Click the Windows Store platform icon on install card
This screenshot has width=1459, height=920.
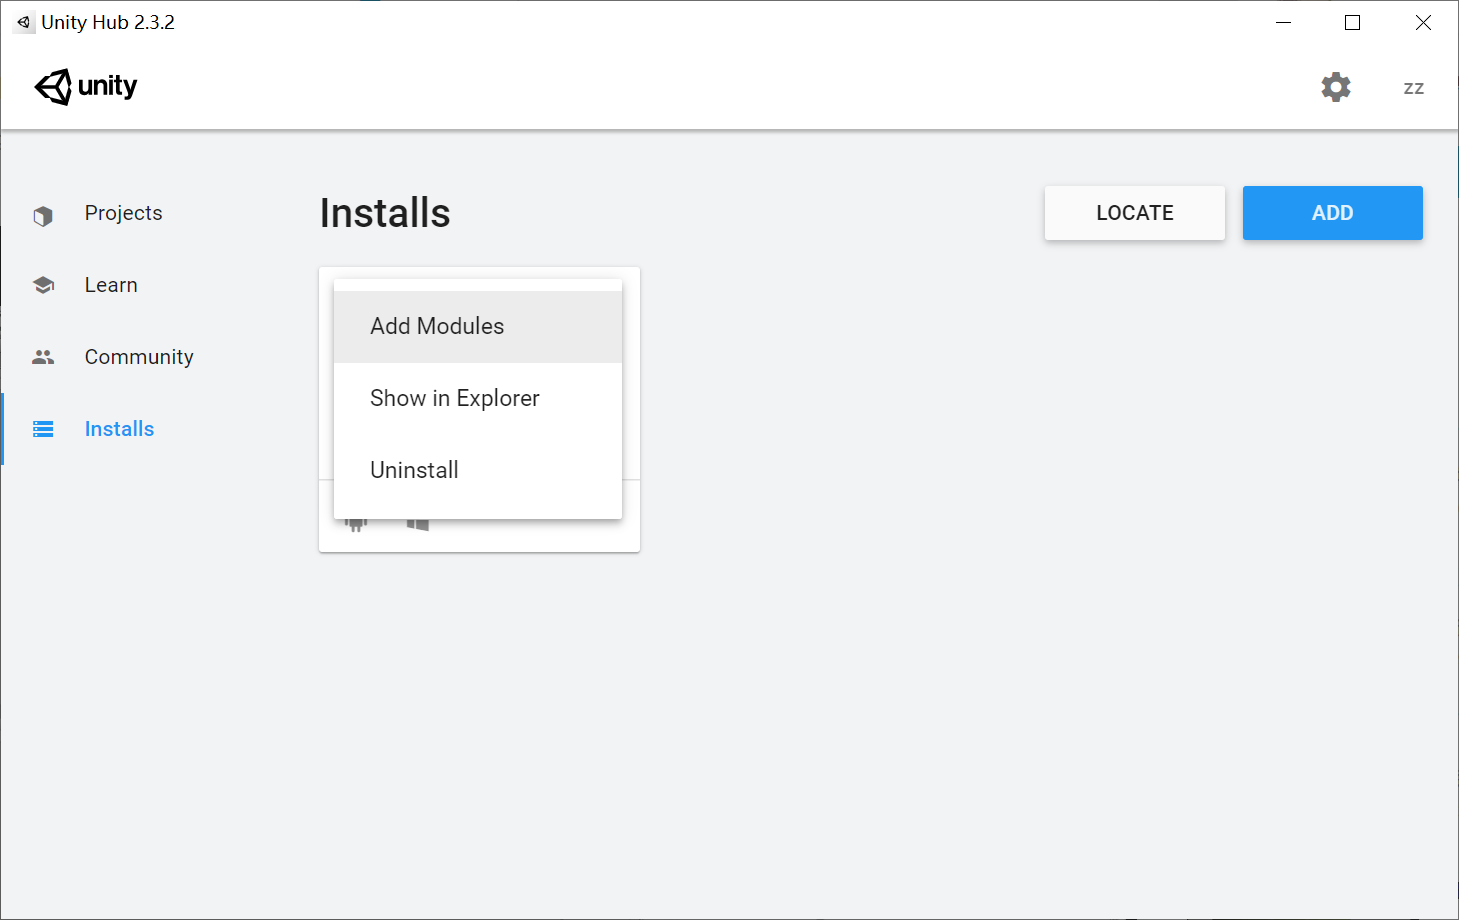pyautogui.click(x=417, y=521)
